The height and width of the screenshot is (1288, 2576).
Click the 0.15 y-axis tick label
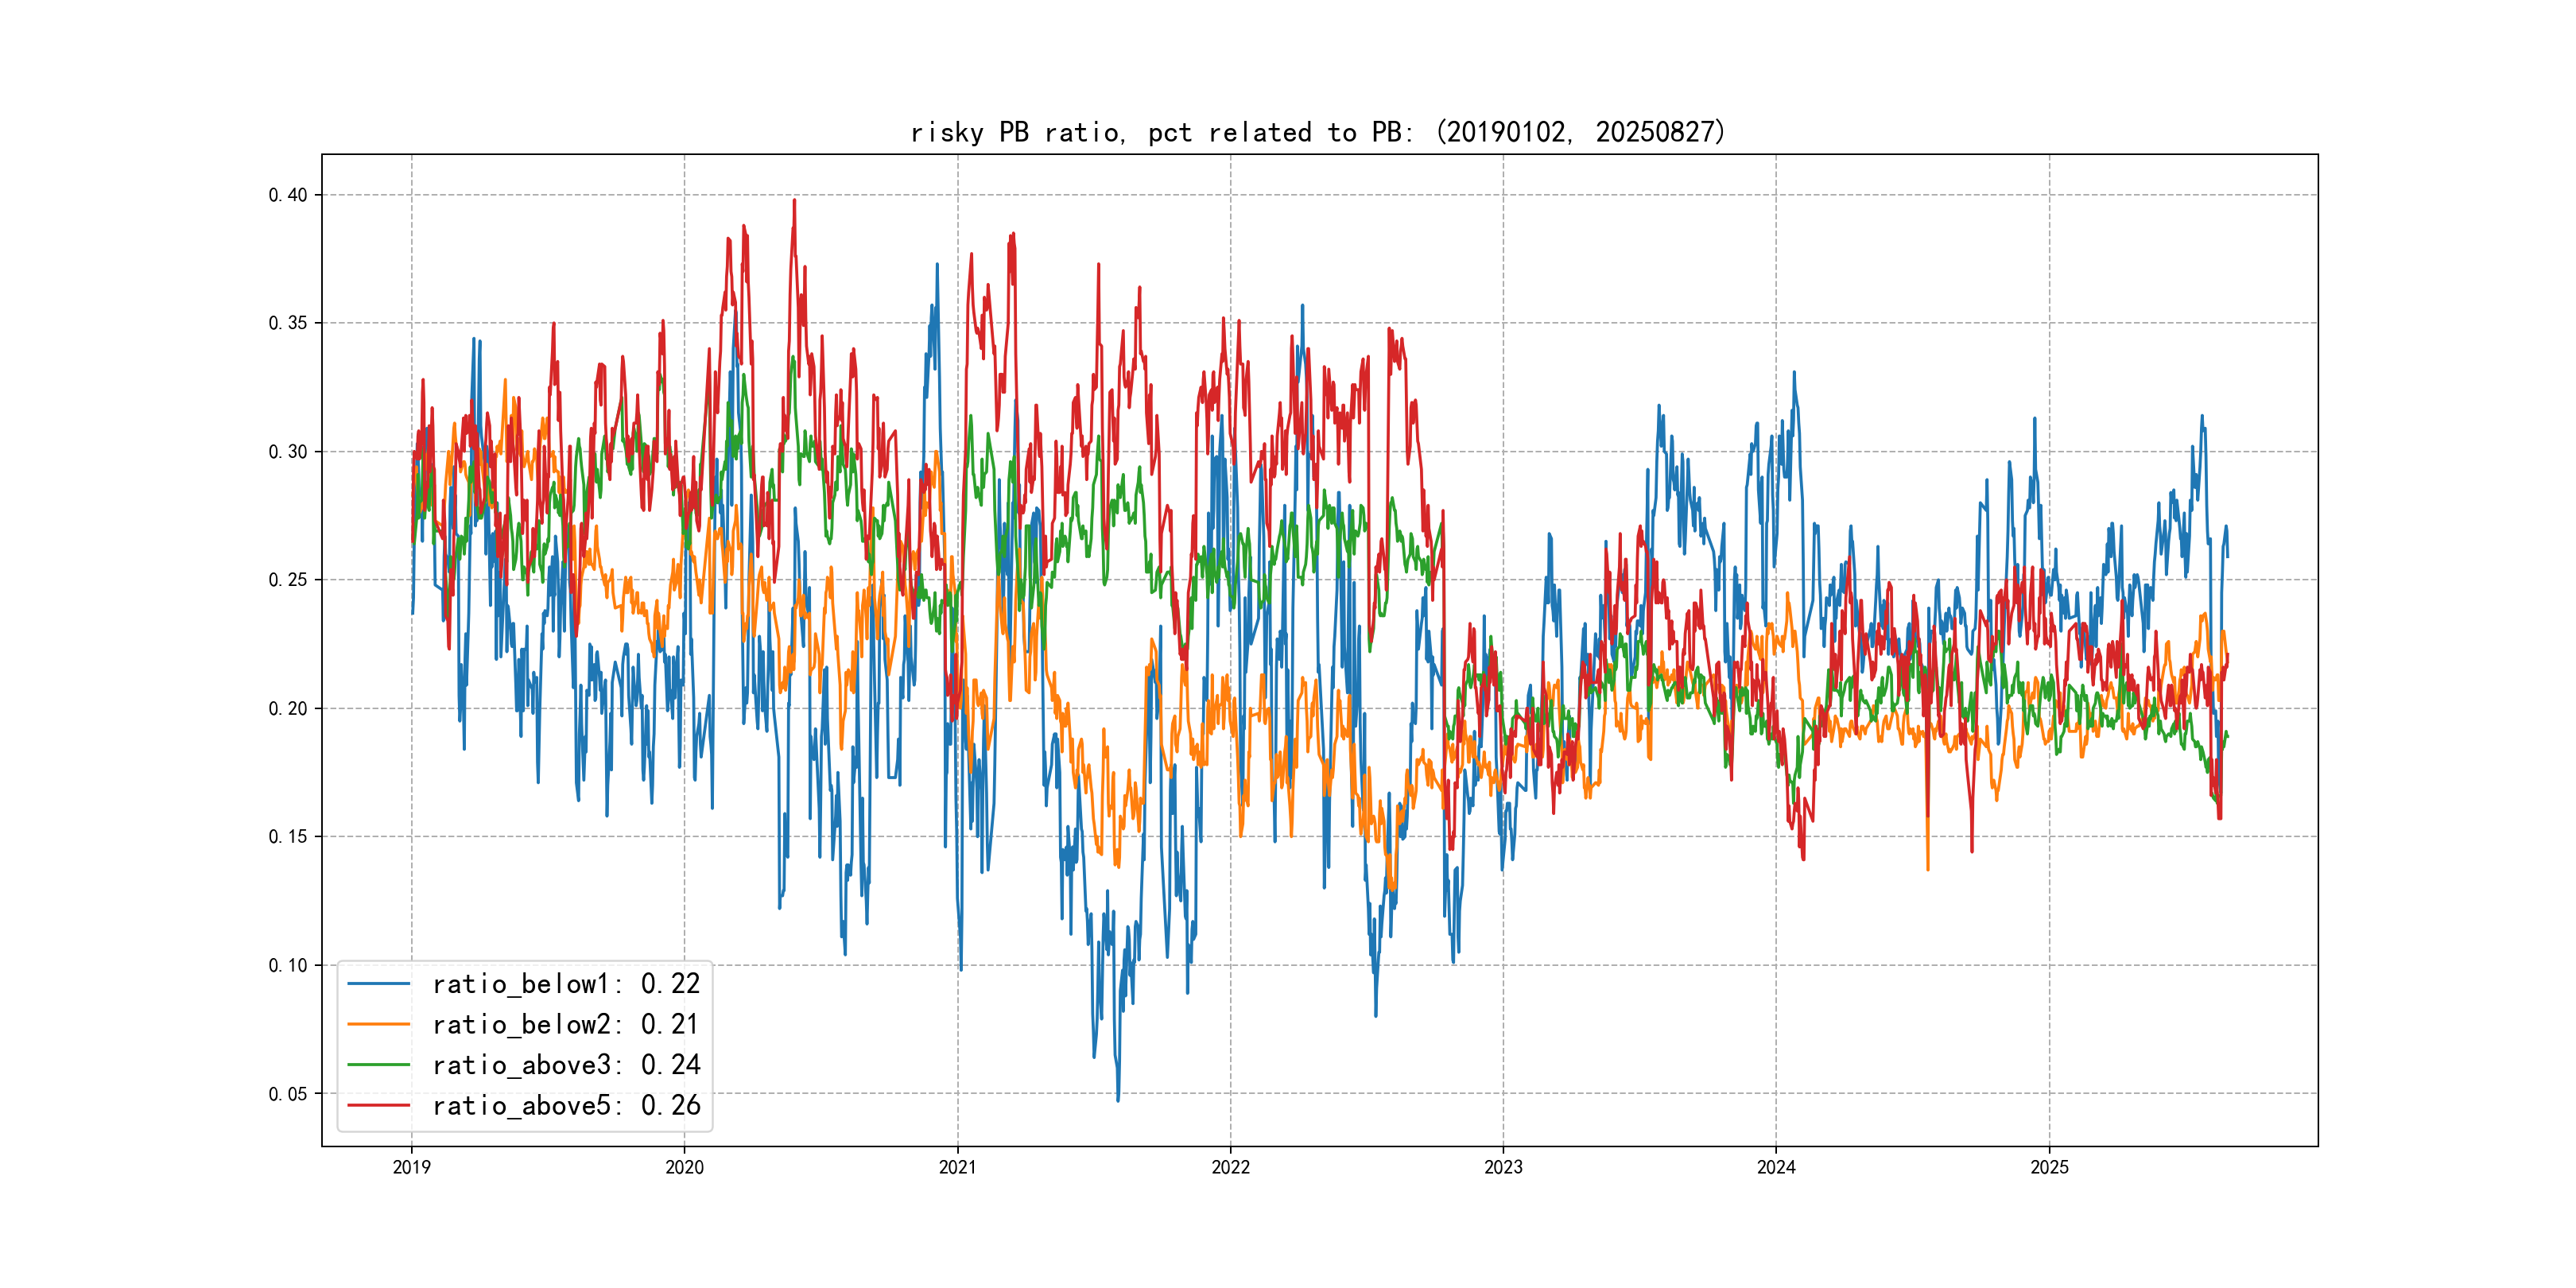[x=288, y=837]
